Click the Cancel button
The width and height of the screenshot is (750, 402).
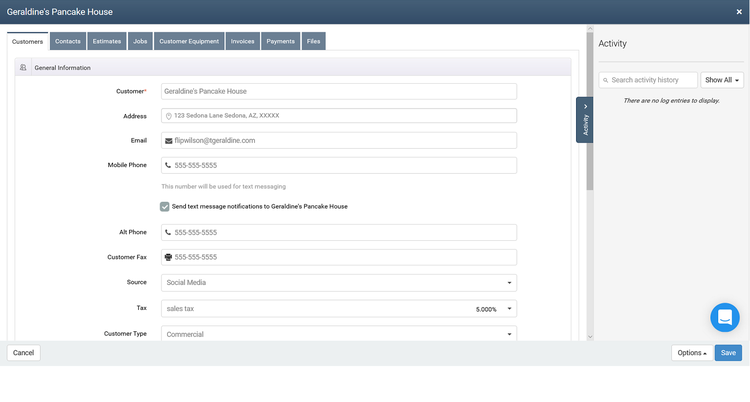pyautogui.click(x=23, y=353)
